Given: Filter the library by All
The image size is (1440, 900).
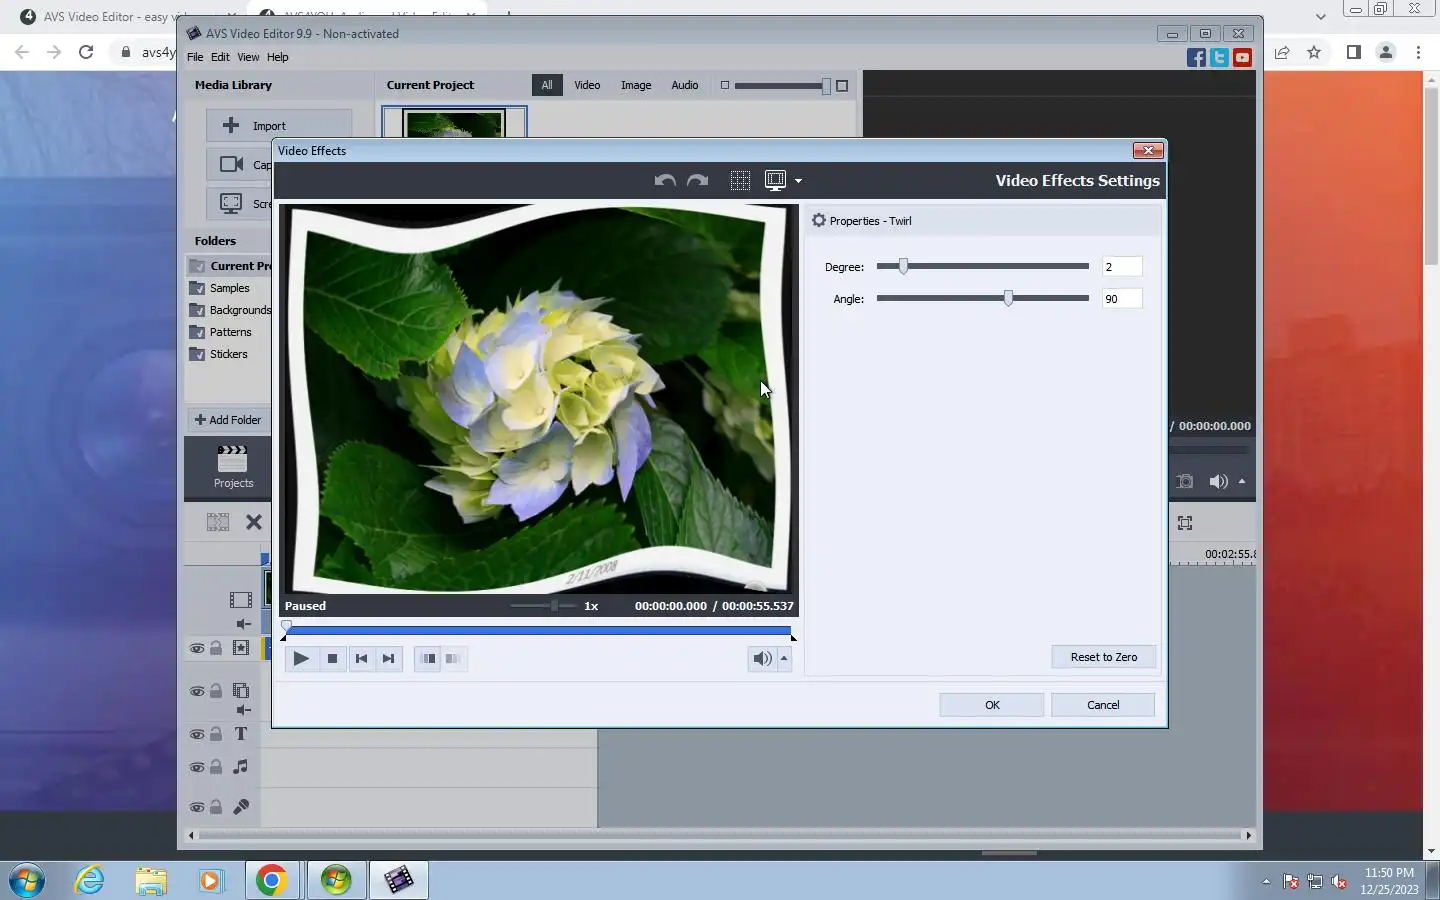Looking at the screenshot, I should (x=547, y=85).
